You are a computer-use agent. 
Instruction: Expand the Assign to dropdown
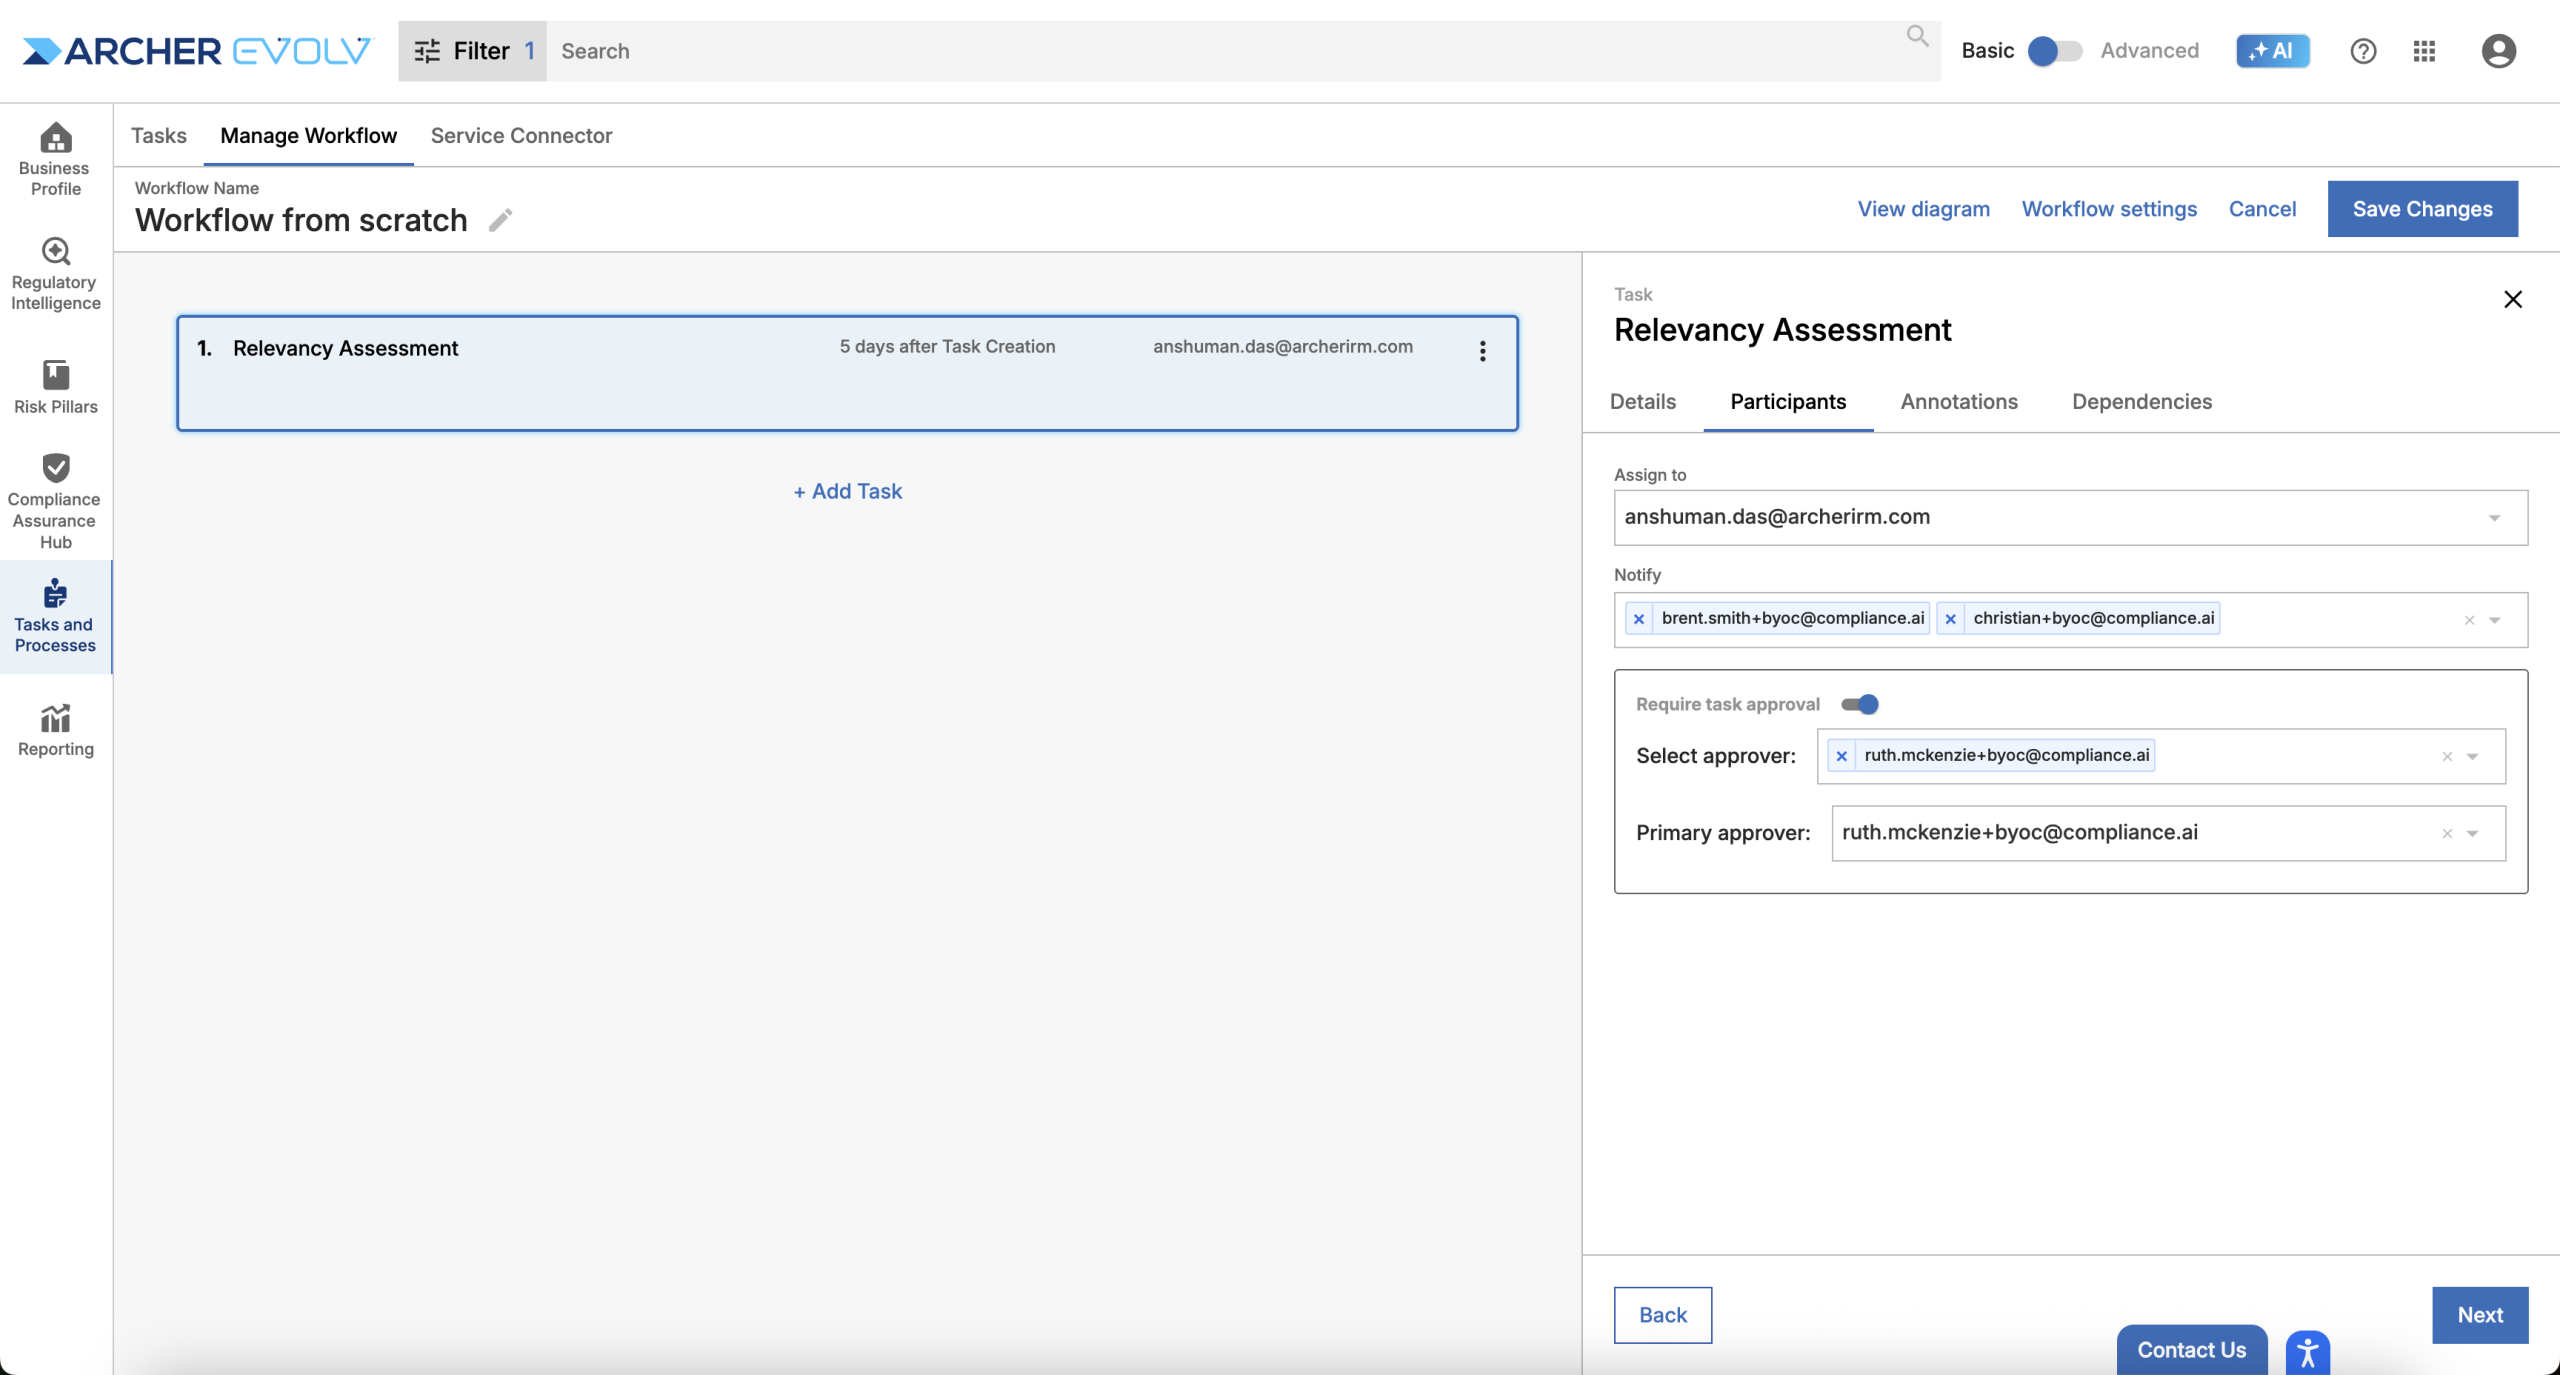point(2494,518)
